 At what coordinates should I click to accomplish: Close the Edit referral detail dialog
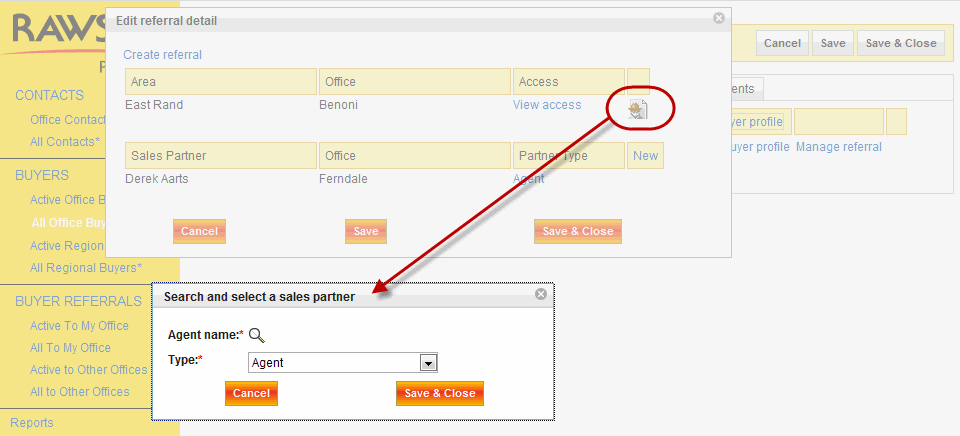click(718, 18)
